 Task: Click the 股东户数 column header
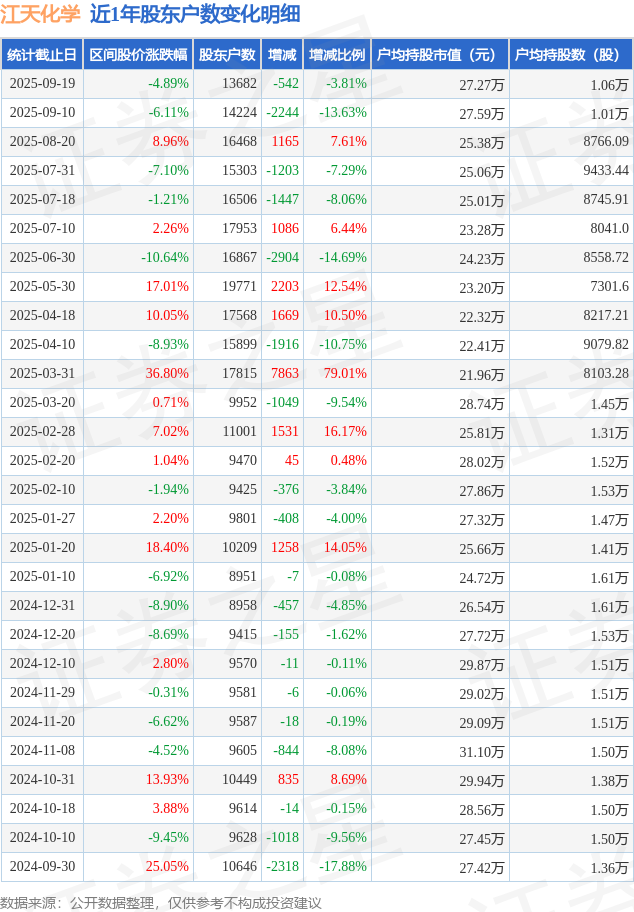tap(227, 55)
